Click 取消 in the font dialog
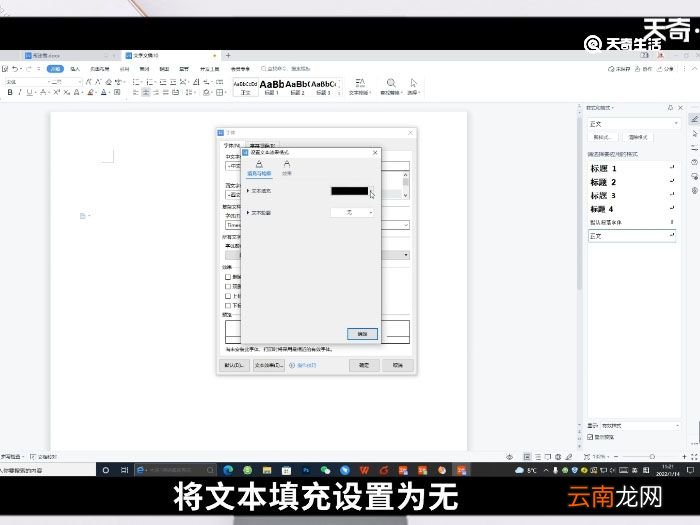 [x=398, y=365]
